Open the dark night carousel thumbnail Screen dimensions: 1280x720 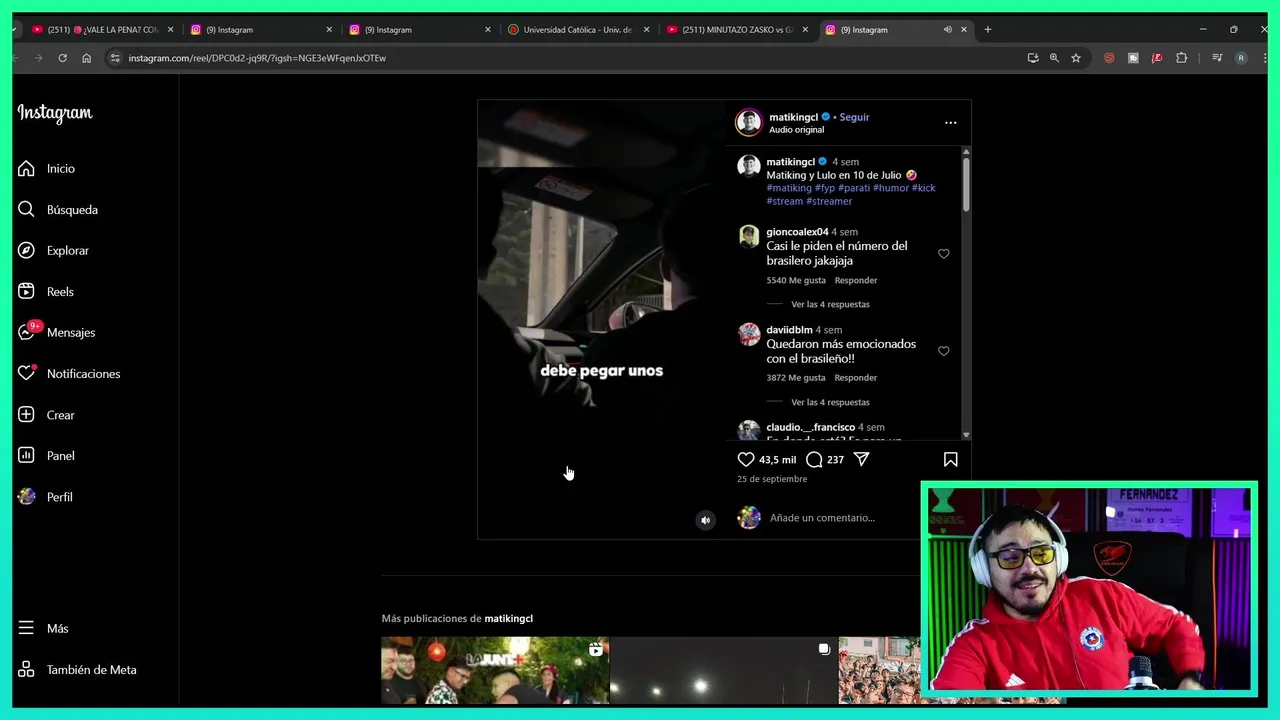[724, 671]
